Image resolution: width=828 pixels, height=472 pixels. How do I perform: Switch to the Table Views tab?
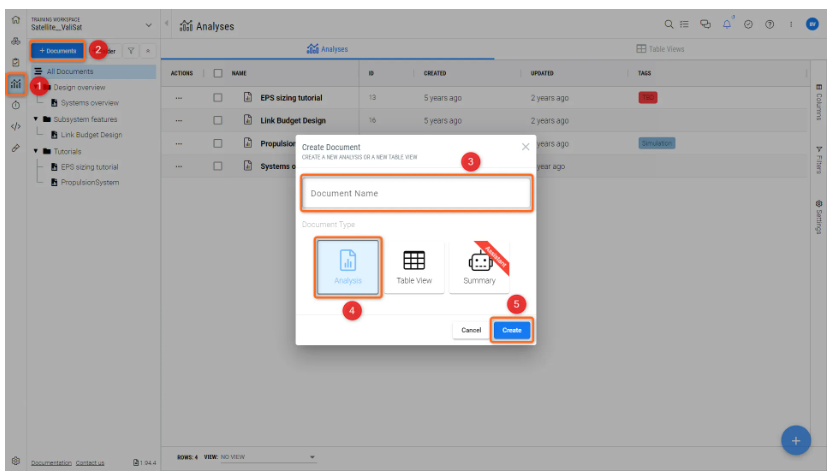(x=660, y=49)
